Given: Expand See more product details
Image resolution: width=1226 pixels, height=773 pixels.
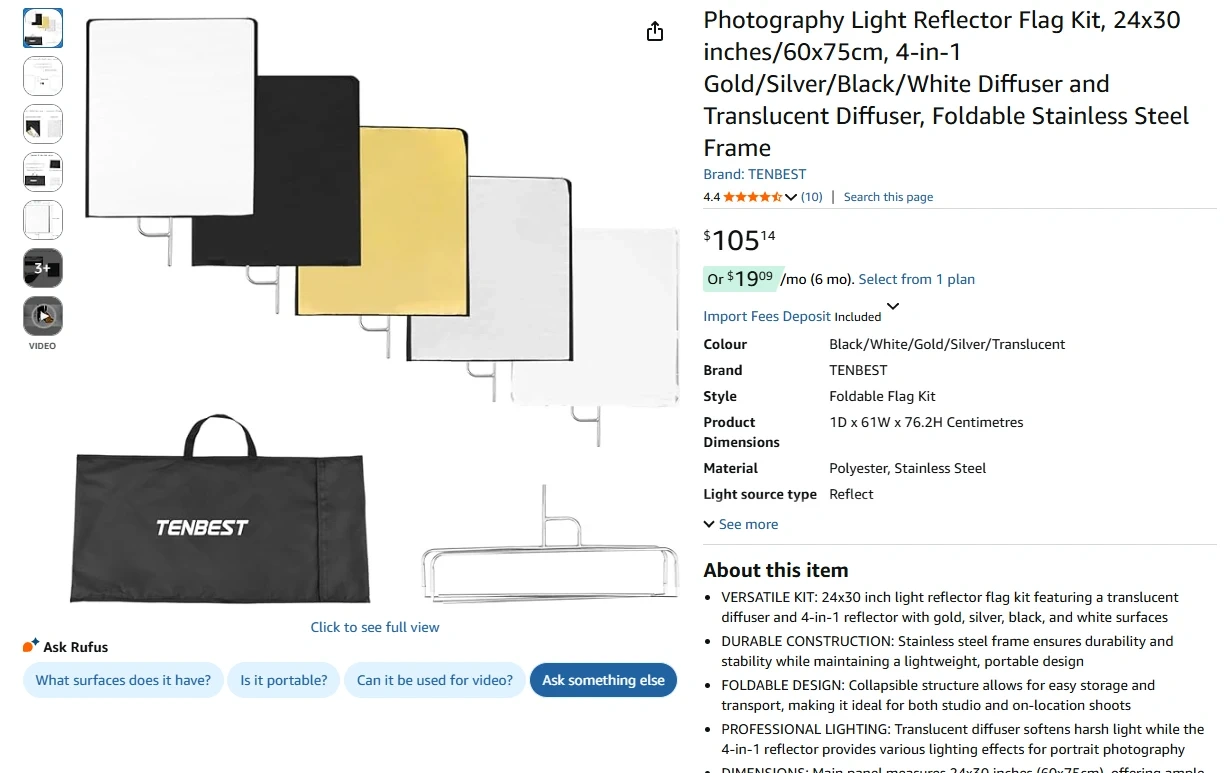Looking at the screenshot, I should pyautogui.click(x=740, y=524).
